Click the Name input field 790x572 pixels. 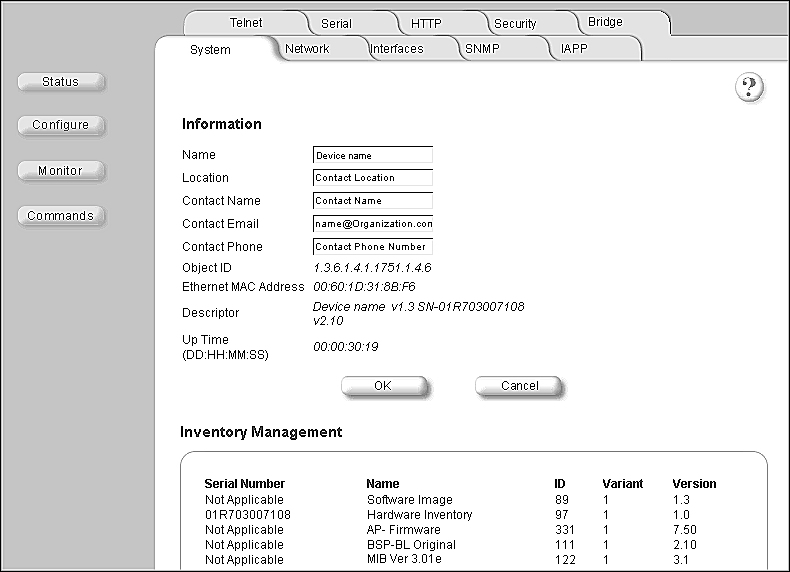pyautogui.click(x=372, y=155)
